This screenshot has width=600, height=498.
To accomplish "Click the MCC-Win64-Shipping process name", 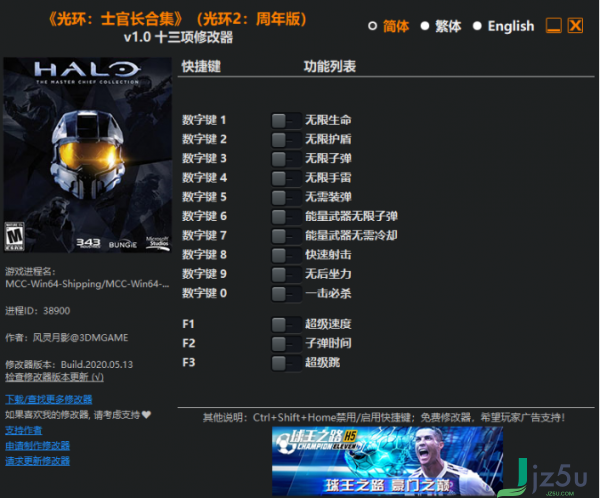I will (x=87, y=284).
